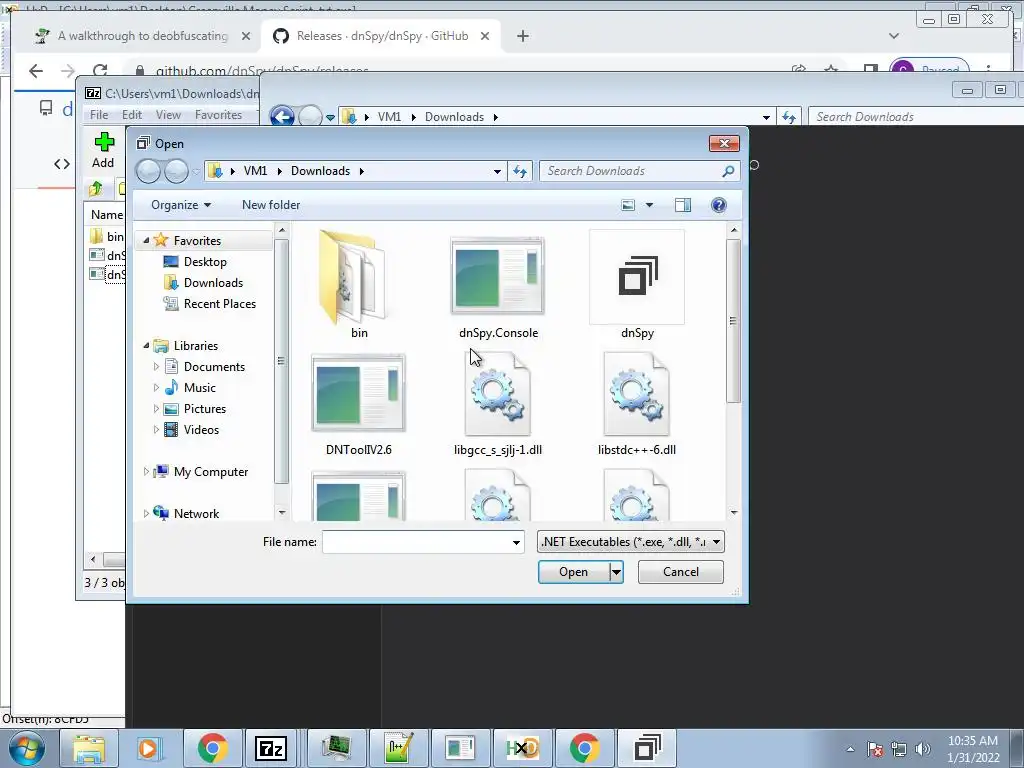Image resolution: width=1024 pixels, height=768 pixels.
Task: Click the Chrome back arrow
Action: [x=36, y=70]
